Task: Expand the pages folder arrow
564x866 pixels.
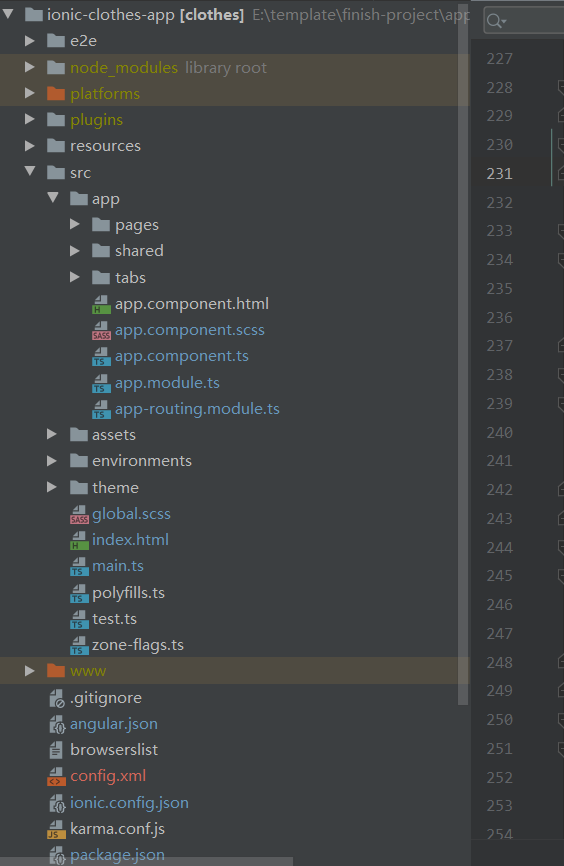Action: point(75,224)
